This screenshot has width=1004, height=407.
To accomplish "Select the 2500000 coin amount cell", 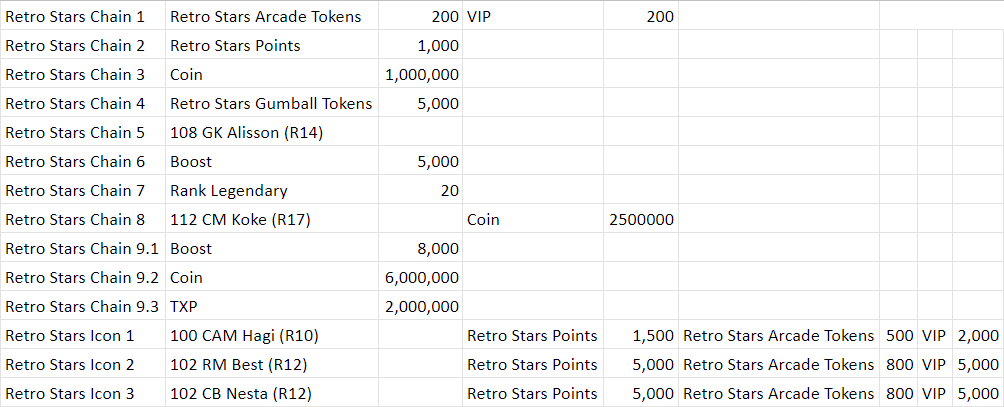I will pyautogui.click(x=640, y=219).
